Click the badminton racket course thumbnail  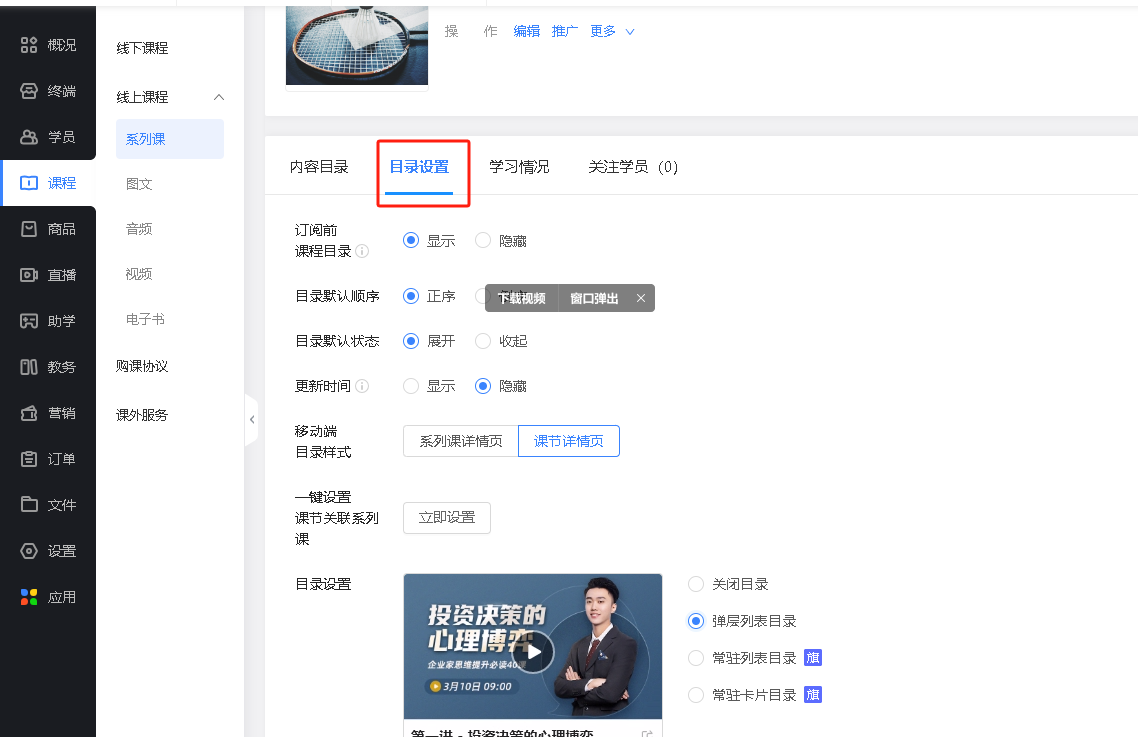[x=357, y=45]
